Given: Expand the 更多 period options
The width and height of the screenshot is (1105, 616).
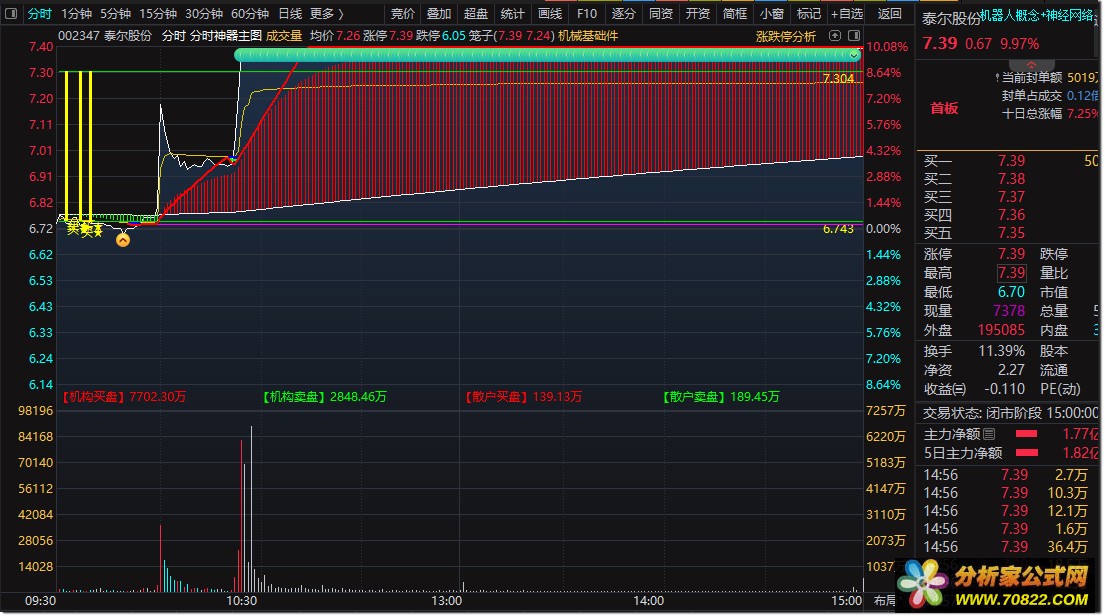Looking at the screenshot, I should pyautogui.click(x=327, y=13).
